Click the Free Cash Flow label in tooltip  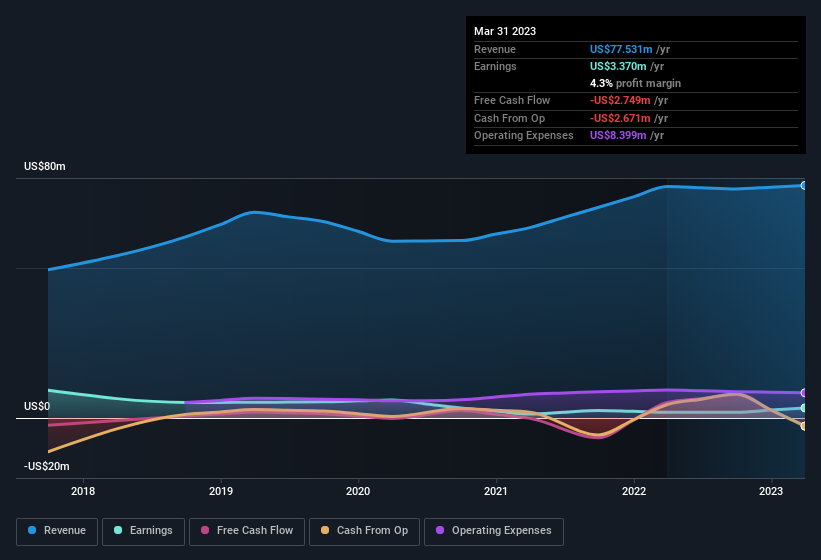[x=512, y=100]
